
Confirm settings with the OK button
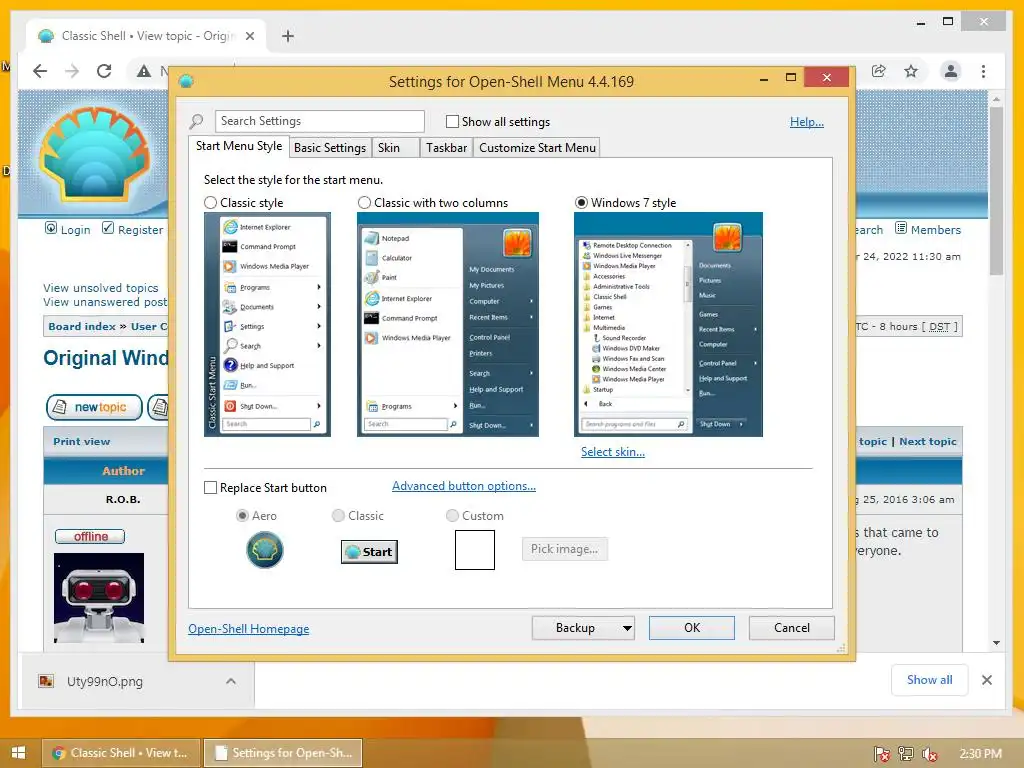(692, 628)
